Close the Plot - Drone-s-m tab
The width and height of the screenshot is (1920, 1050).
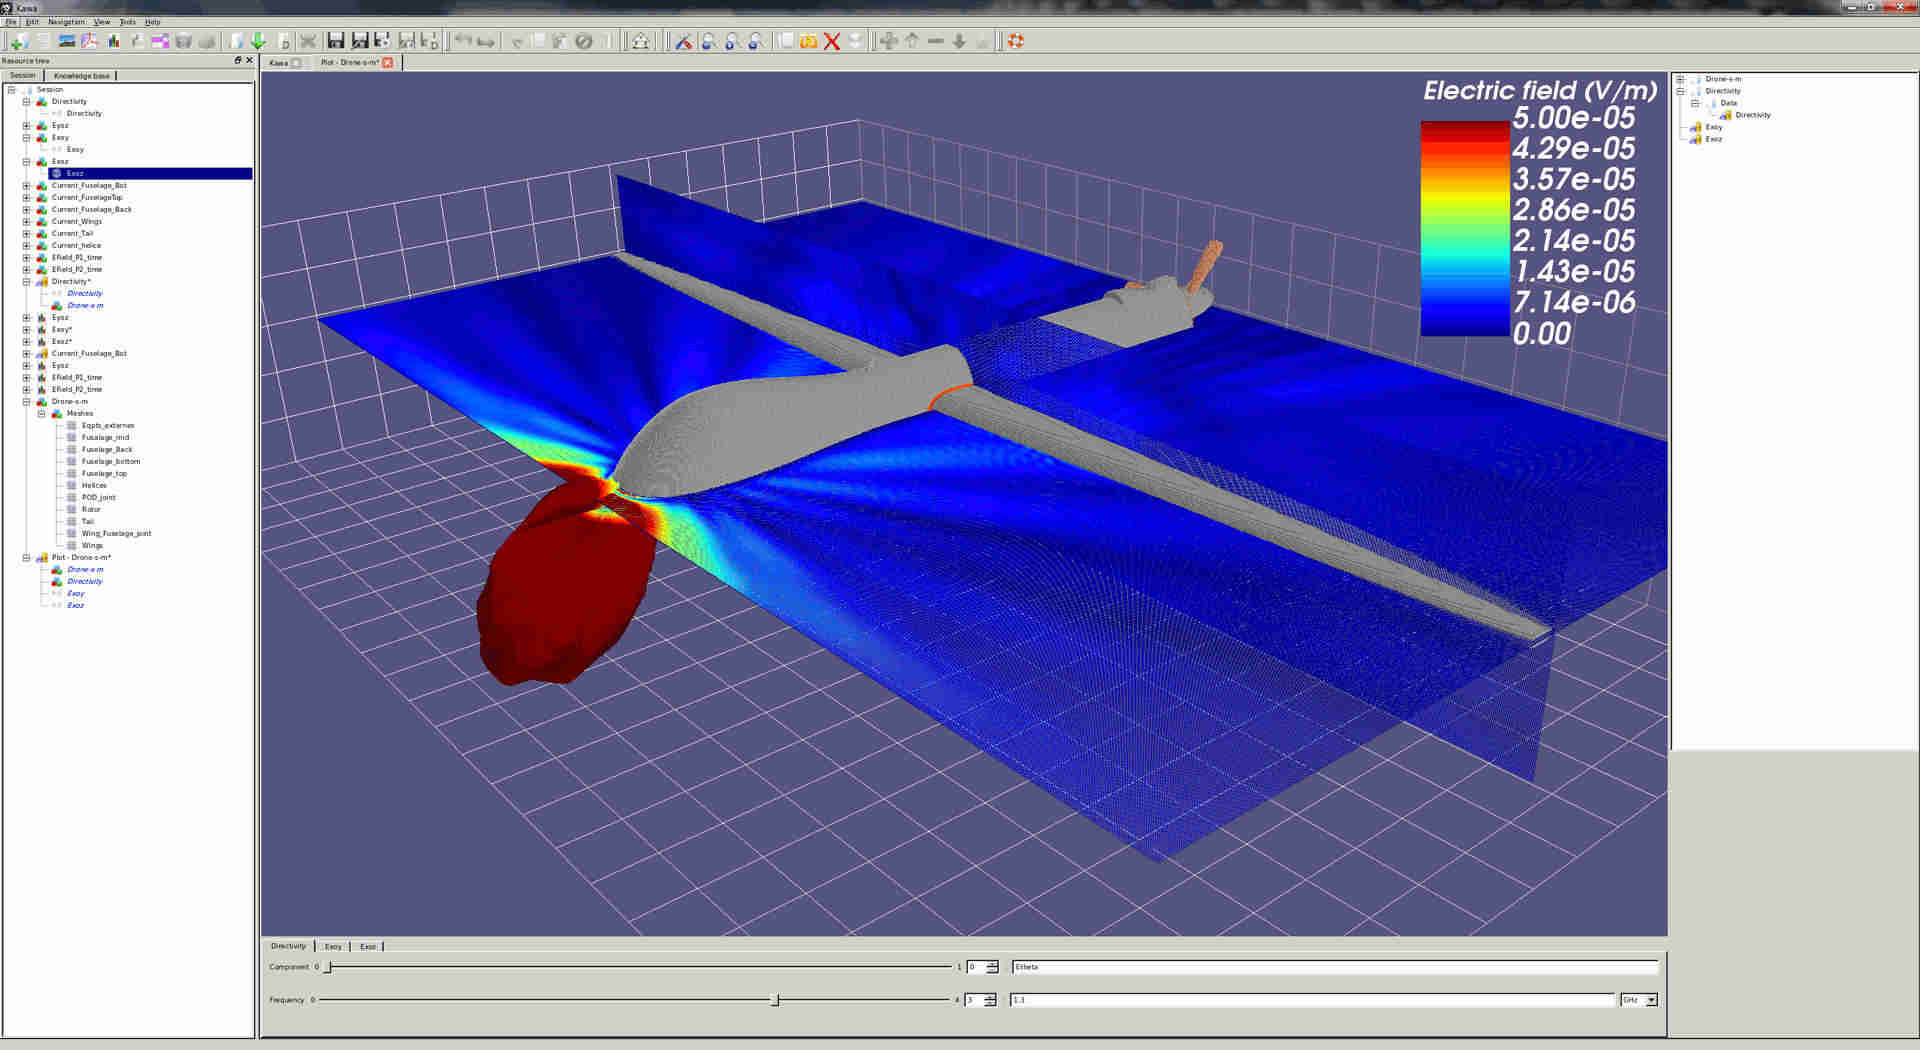click(388, 62)
